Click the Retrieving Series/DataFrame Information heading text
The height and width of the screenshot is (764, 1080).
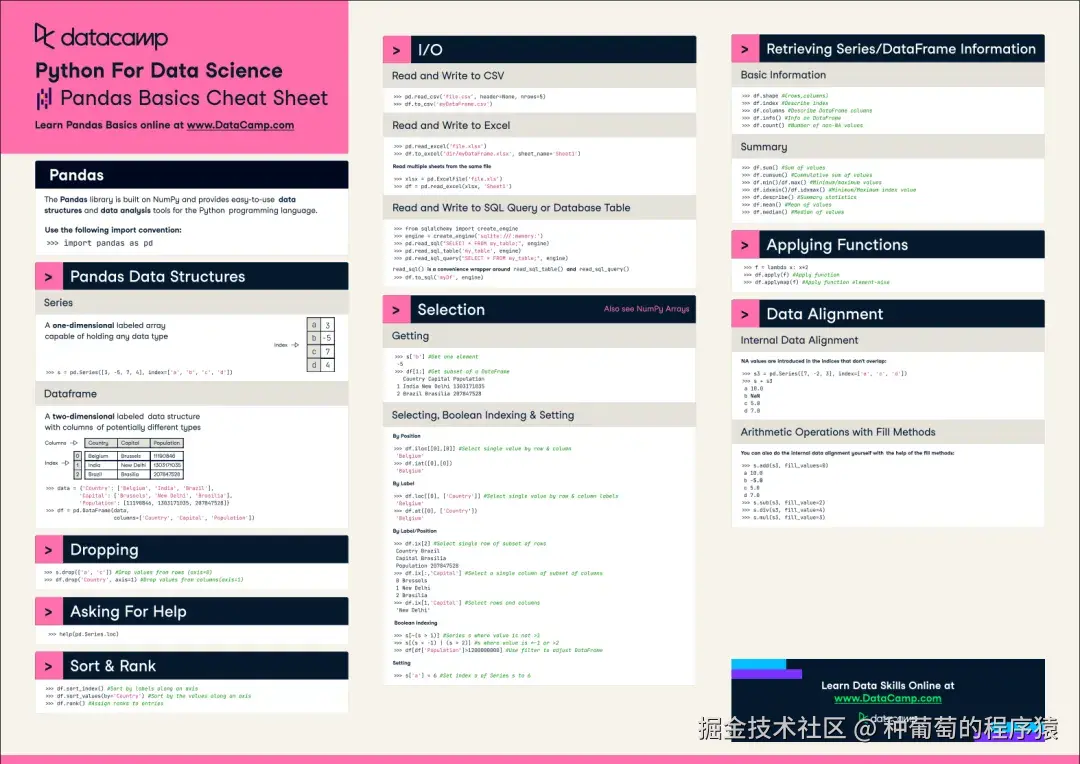pos(901,49)
